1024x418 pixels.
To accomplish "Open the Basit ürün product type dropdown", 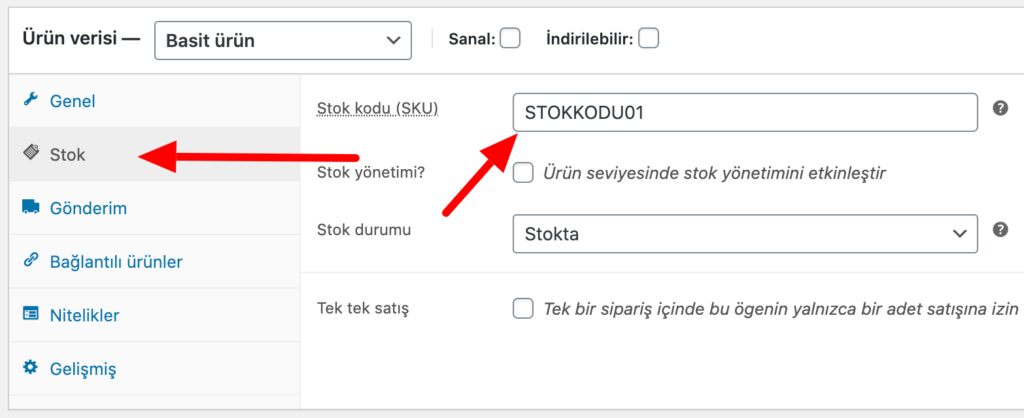I will [283, 40].
